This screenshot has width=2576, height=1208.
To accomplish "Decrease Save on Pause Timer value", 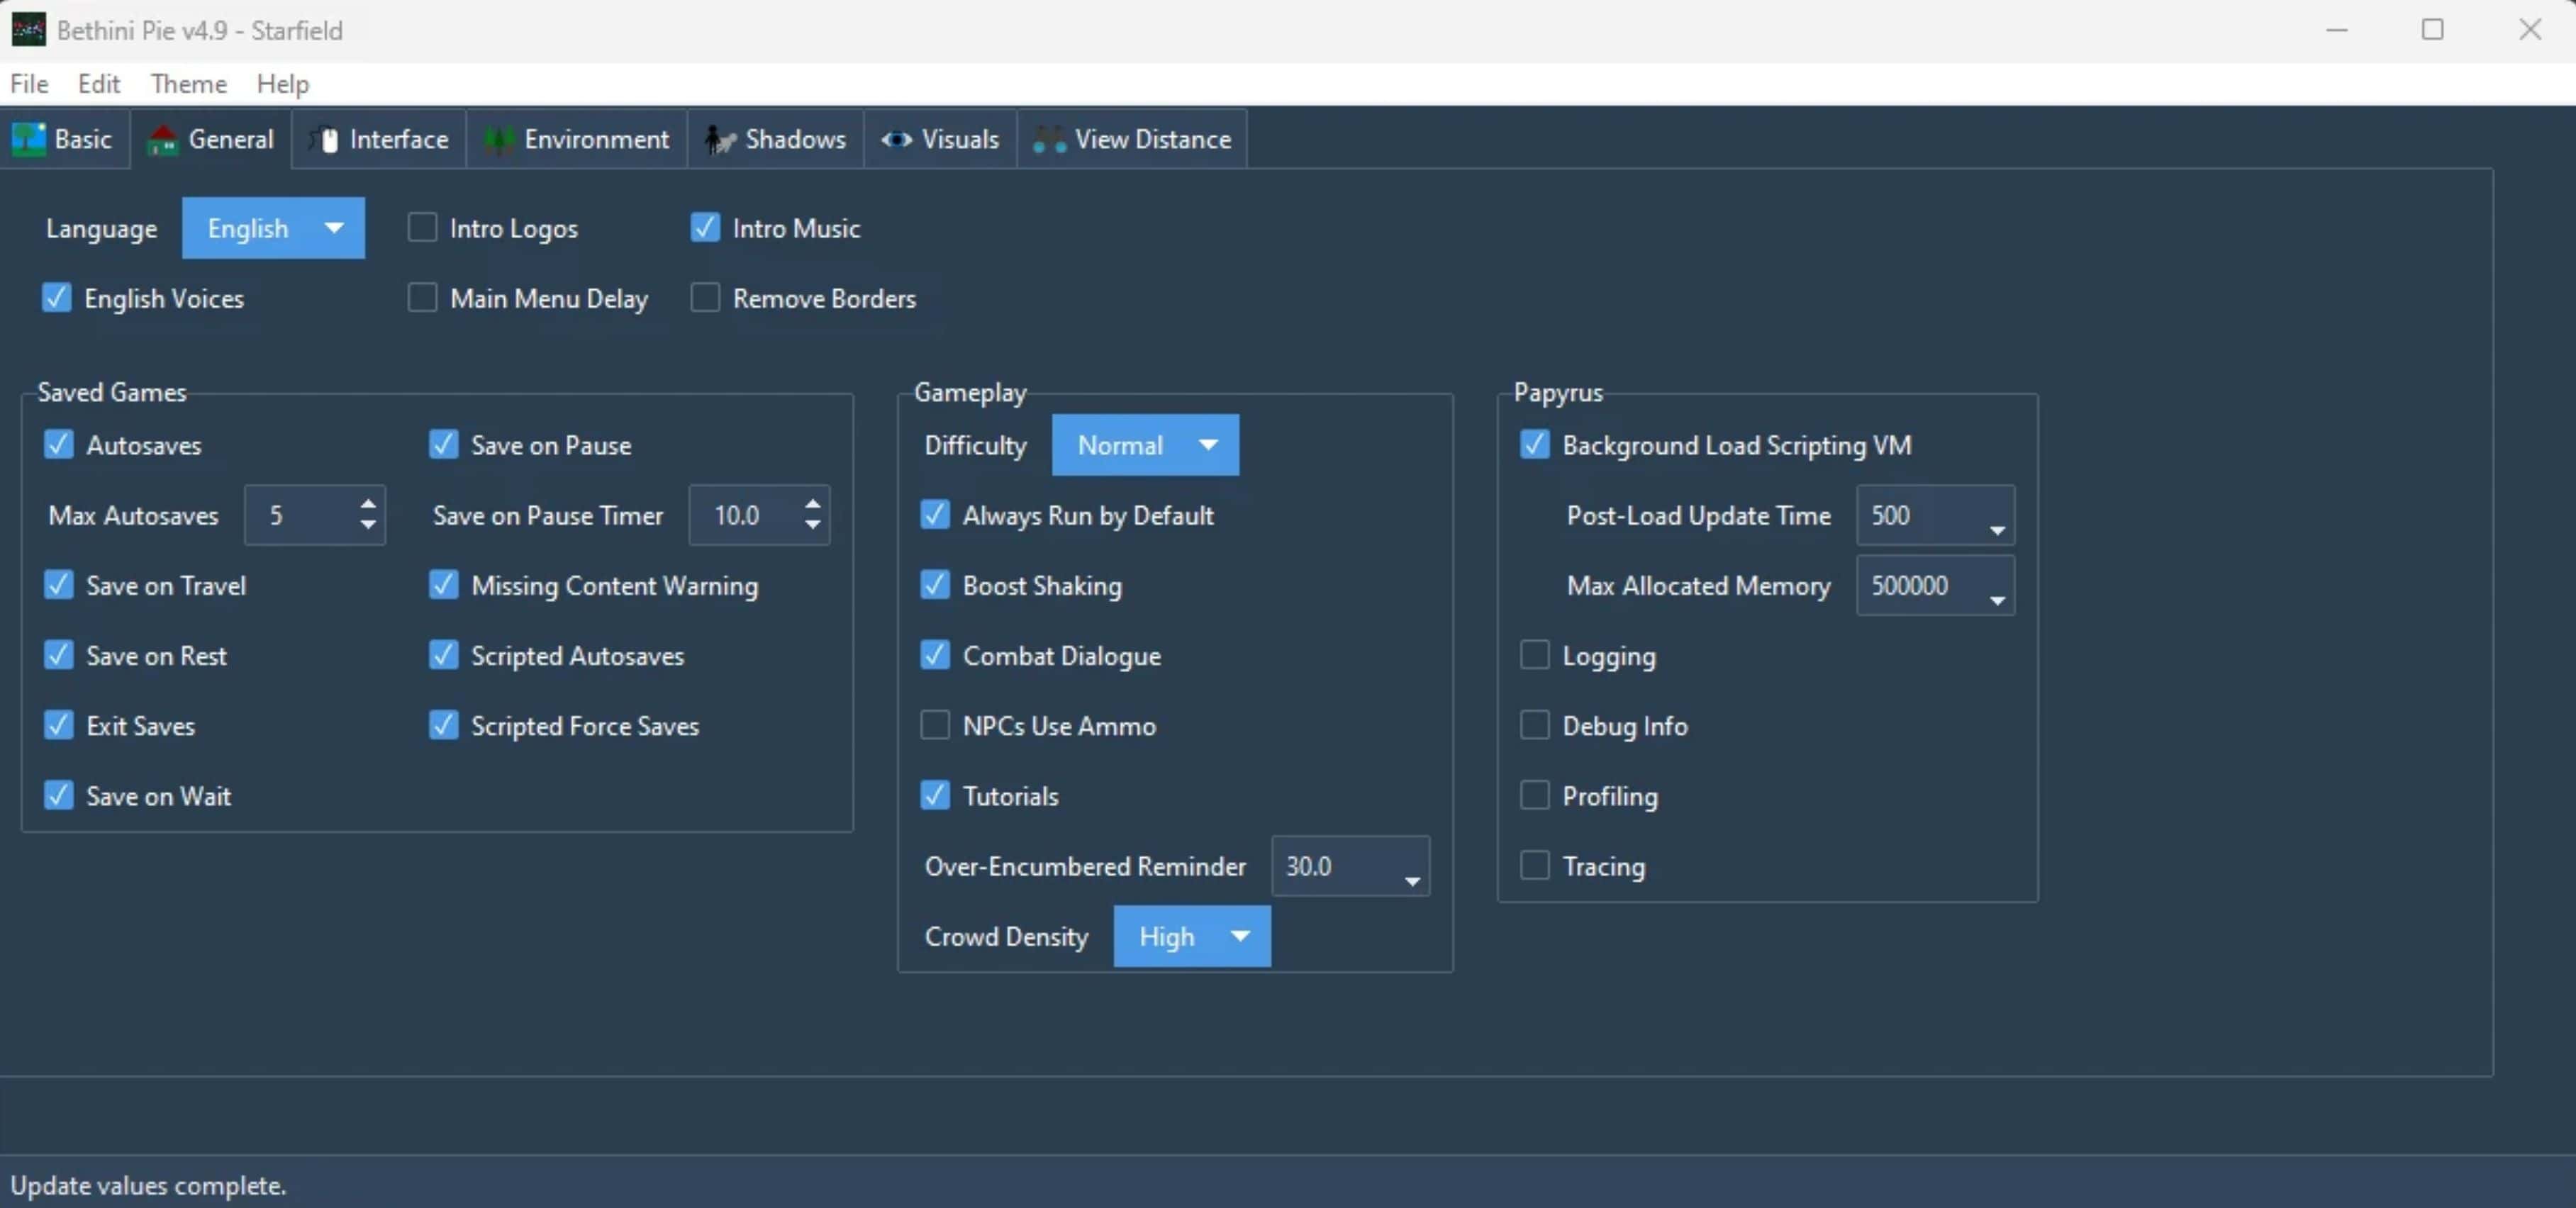I will (812, 526).
